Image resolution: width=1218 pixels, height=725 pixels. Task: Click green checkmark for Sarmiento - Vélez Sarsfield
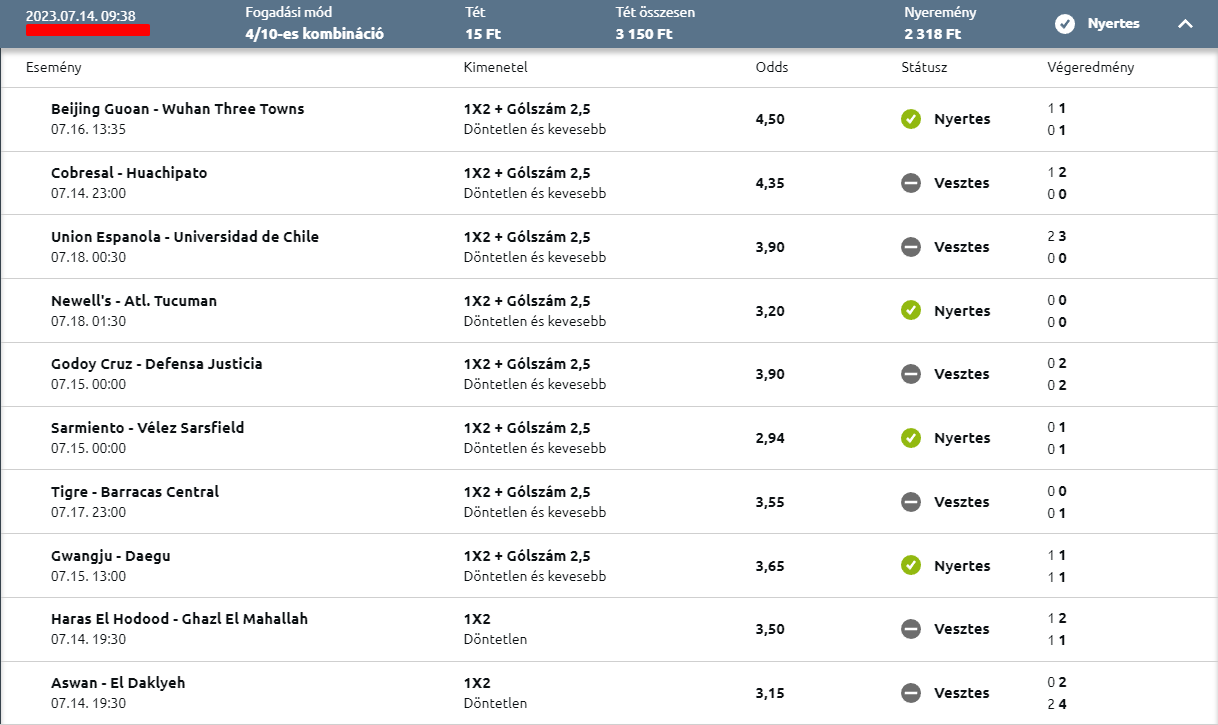tap(910, 438)
